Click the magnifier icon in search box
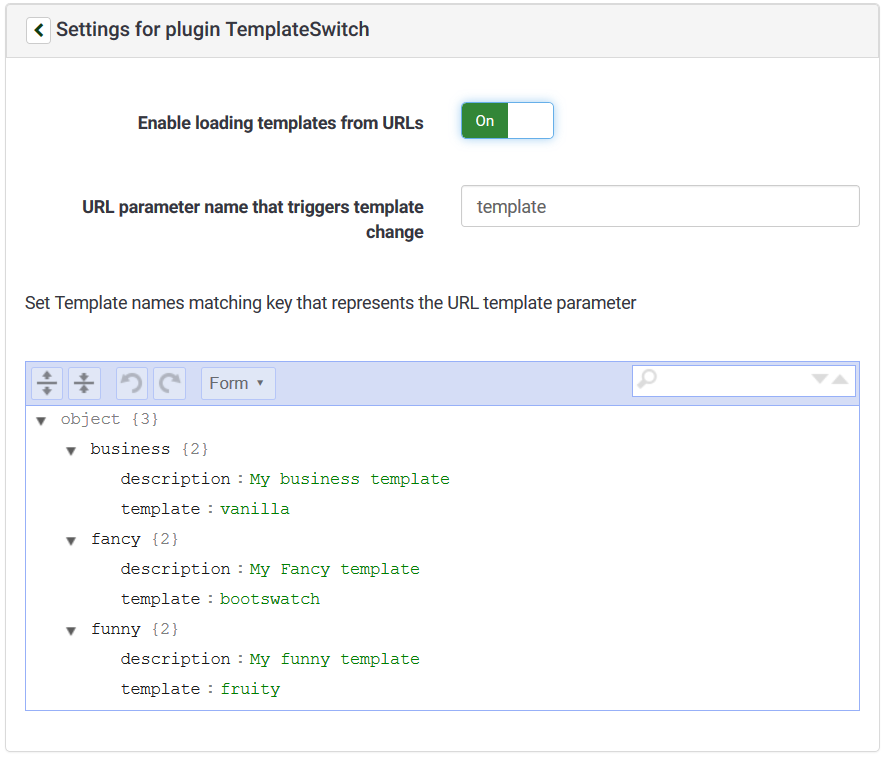 (x=648, y=380)
